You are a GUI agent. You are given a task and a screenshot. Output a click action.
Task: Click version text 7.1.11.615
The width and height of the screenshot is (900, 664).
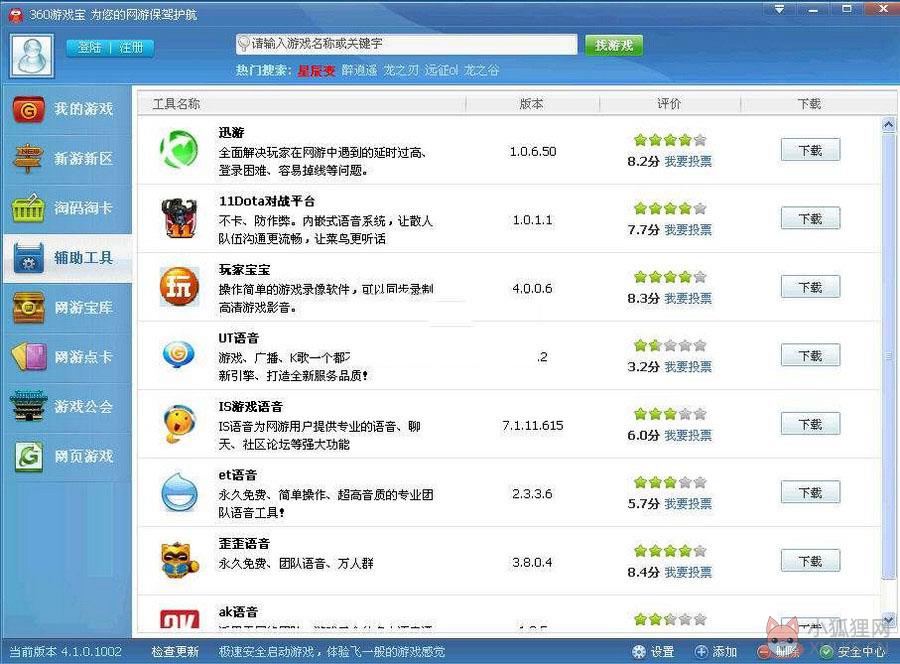[533, 425]
